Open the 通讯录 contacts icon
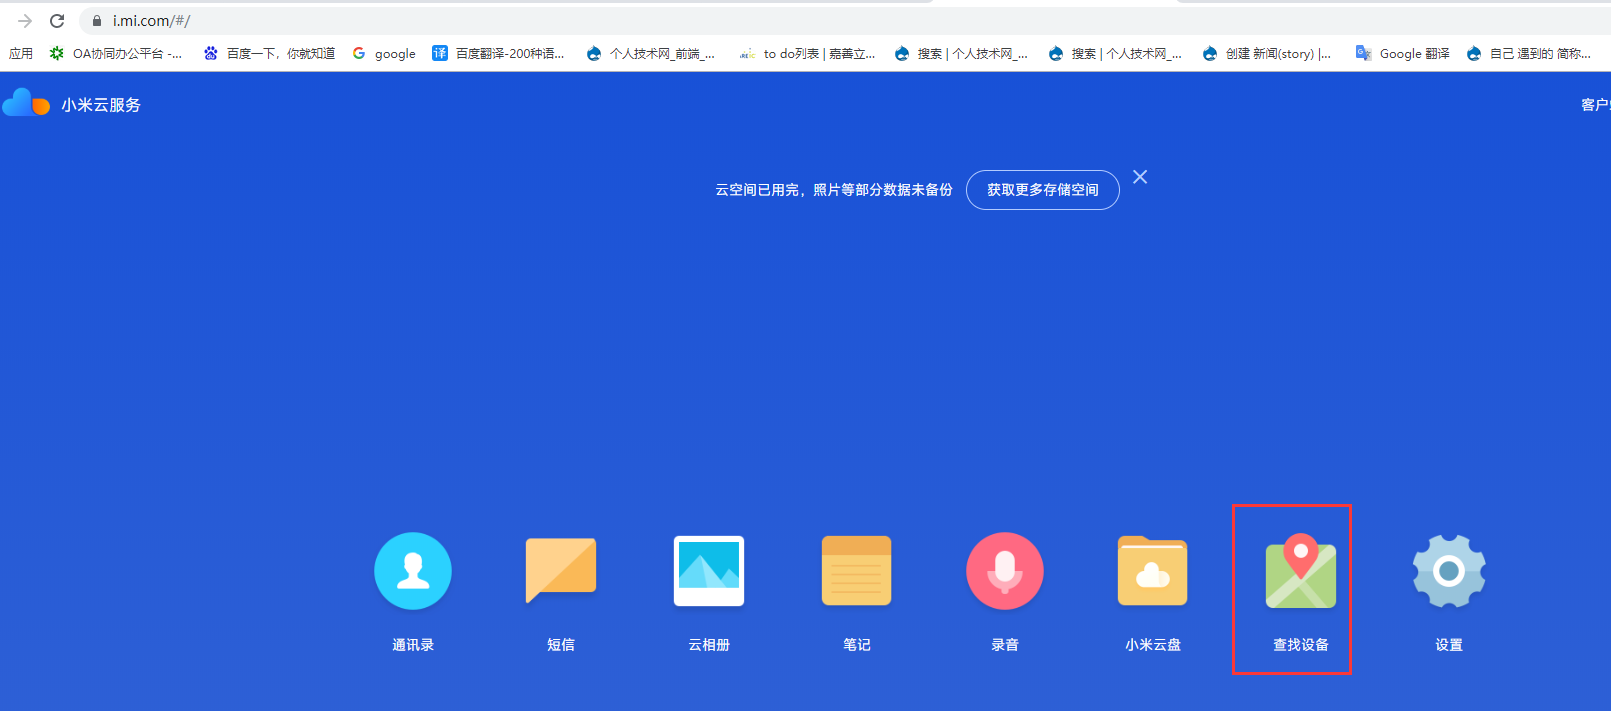This screenshot has height=711, width=1611. coord(413,571)
